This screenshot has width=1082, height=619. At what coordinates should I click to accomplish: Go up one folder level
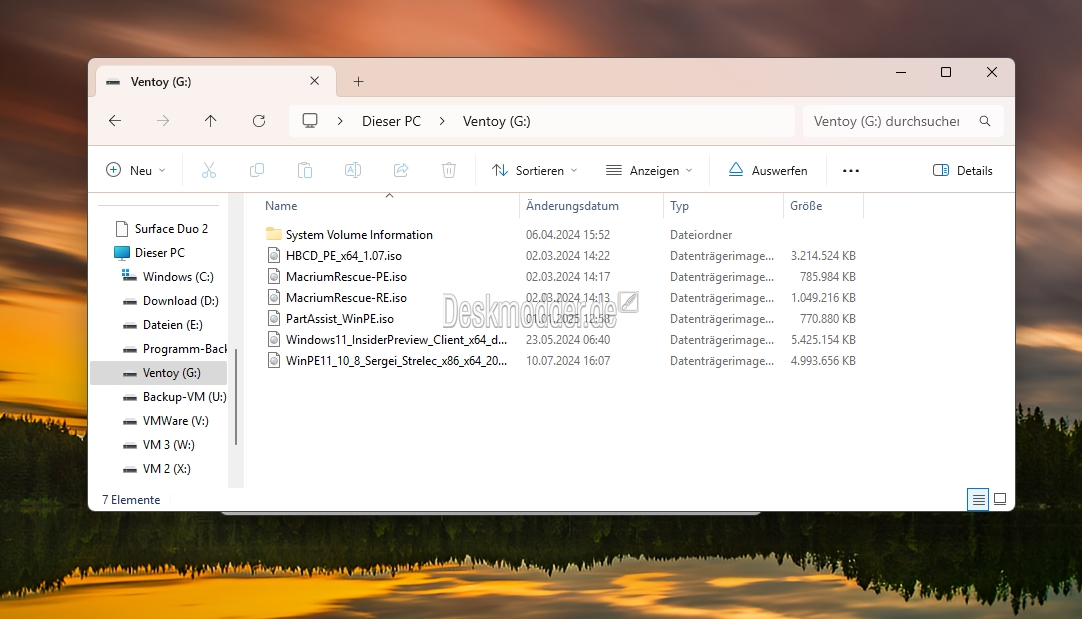coord(210,121)
